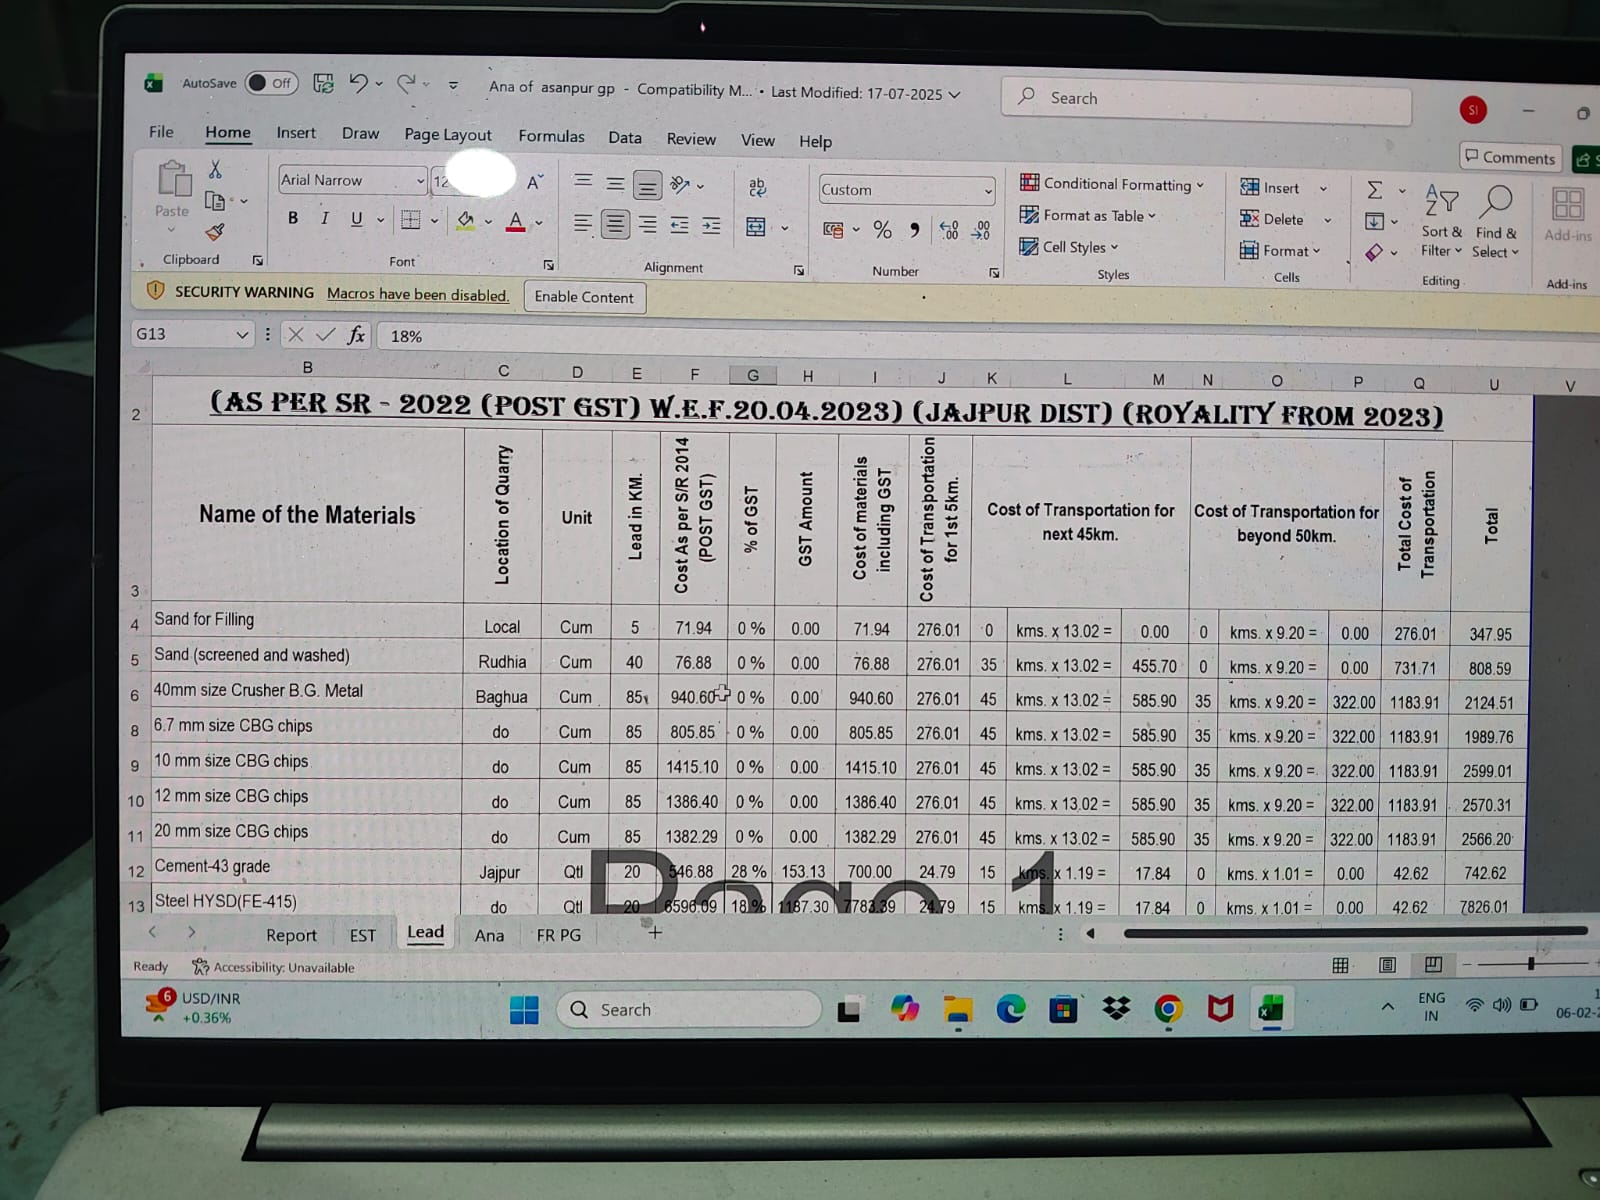The image size is (1600, 1200).
Task: Switch to the Ana sheet tab
Action: pos(489,935)
